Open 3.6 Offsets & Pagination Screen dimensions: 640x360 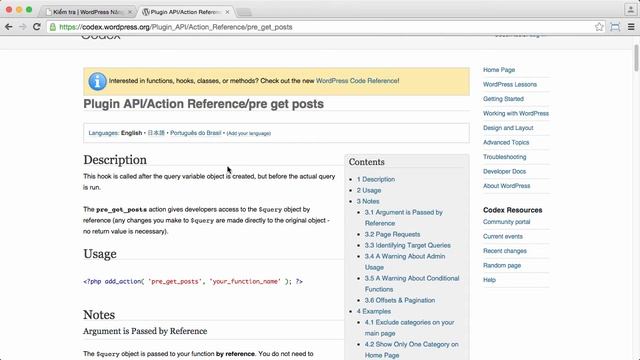pos(400,300)
